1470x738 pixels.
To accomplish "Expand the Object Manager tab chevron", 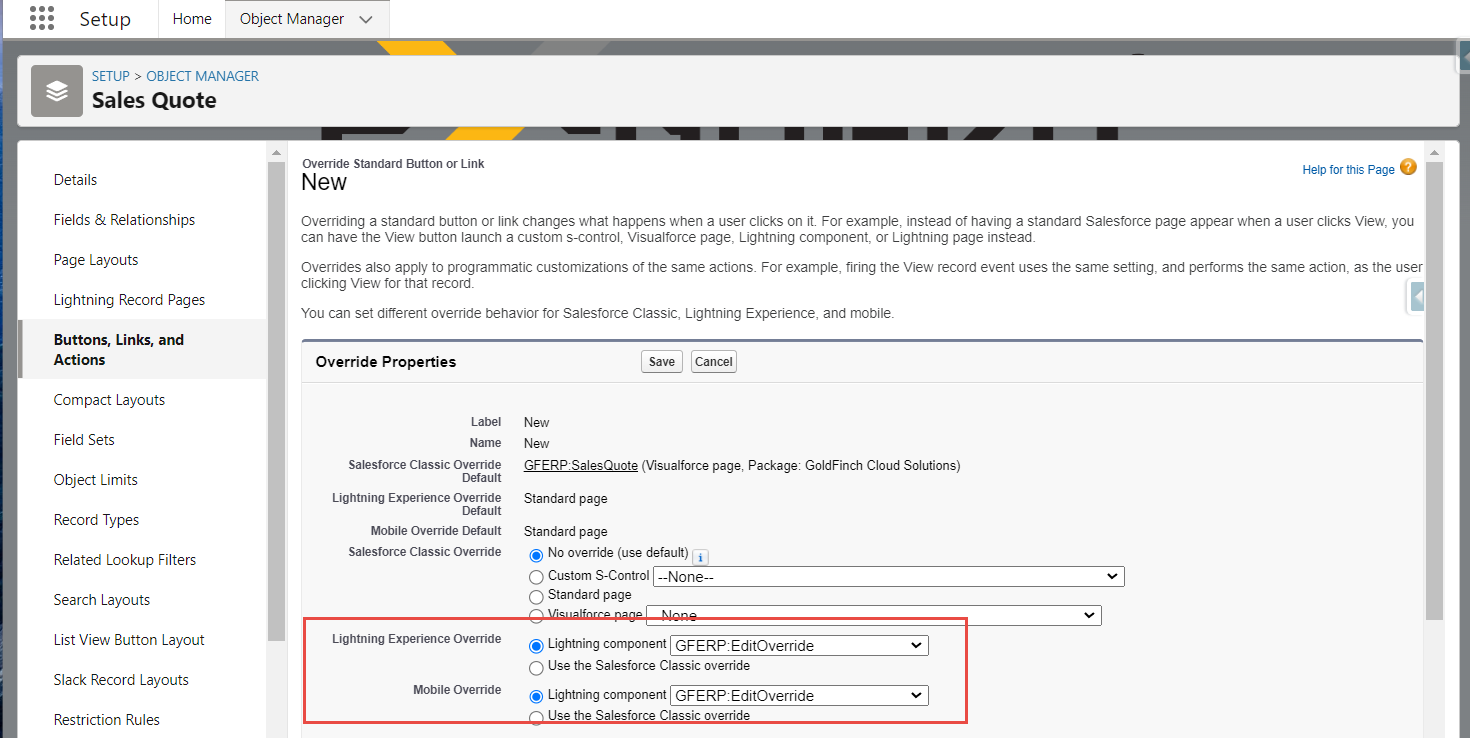I will 366,20.
